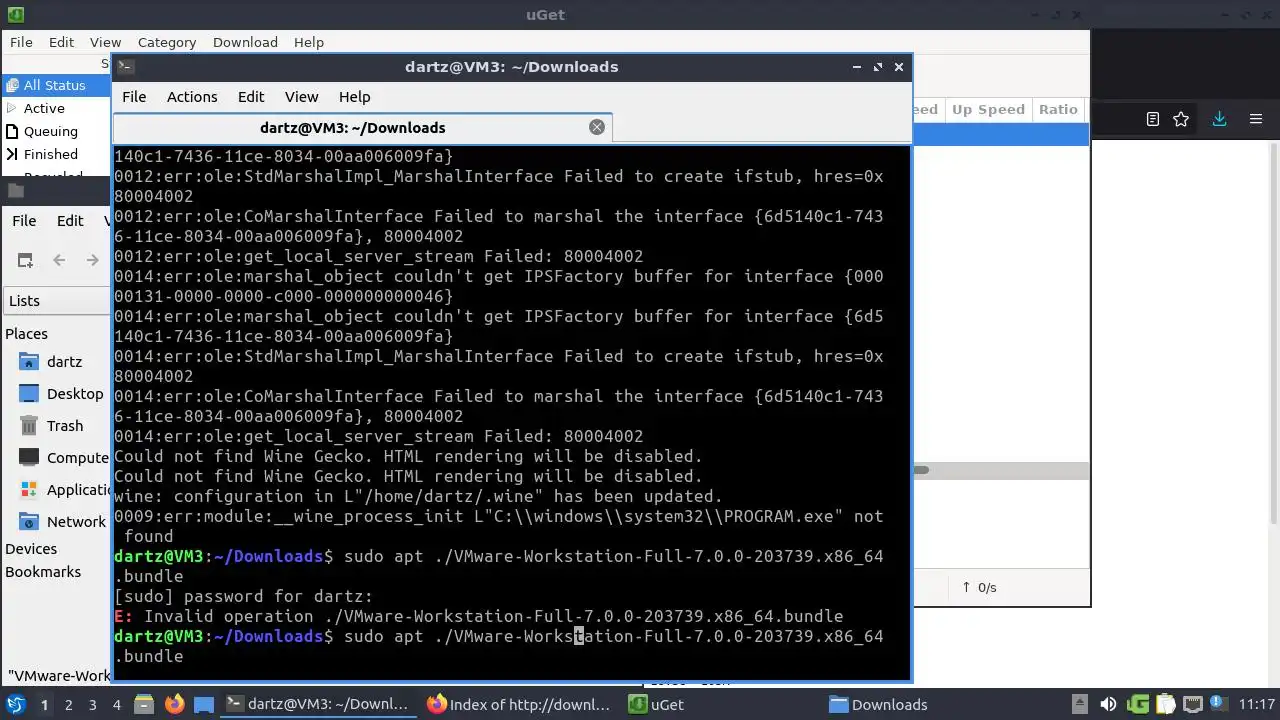Image resolution: width=1280 pixels, height=720 pixels.
Task: Click the taskbar clock 11:17
Action: pyautogui.click(x=1257, y=704)
